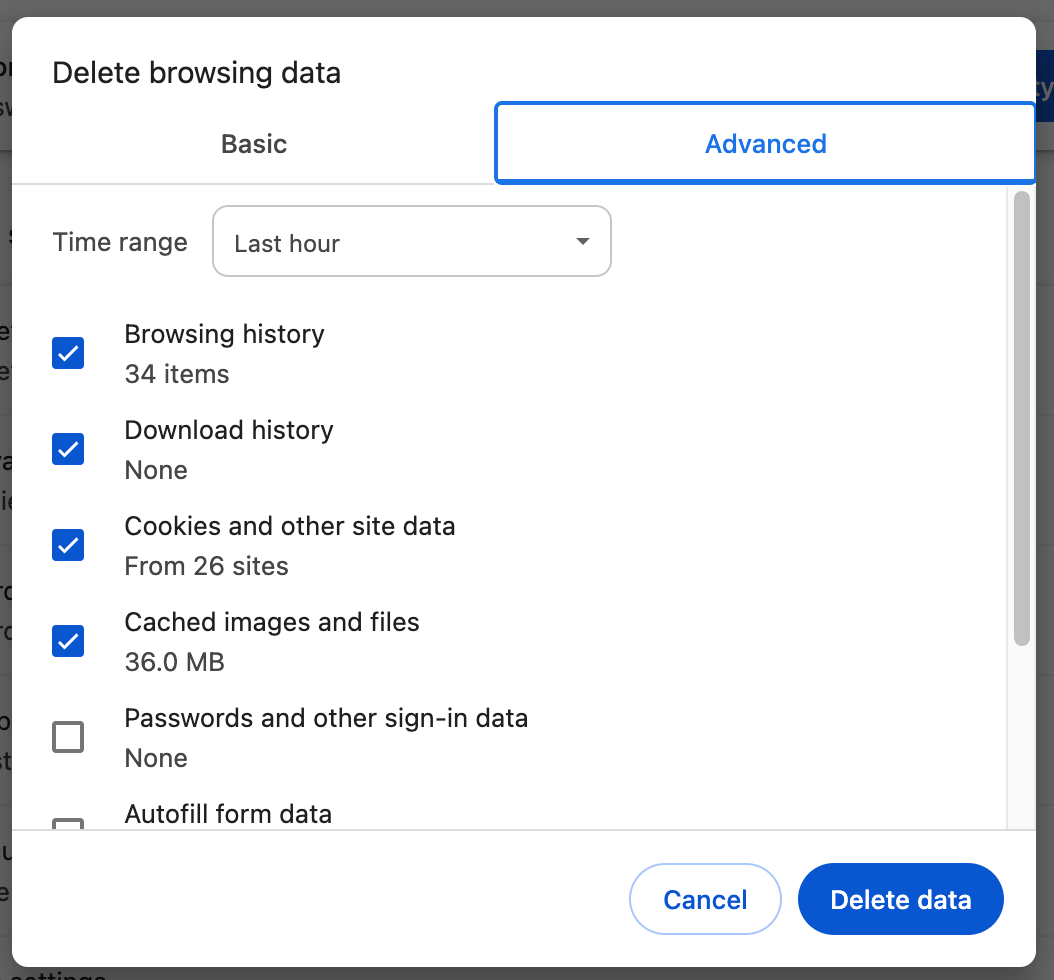The height and width of the screenshot is (980, 1054).
Task: Click the dropdown arrow on the time range selector
Action: (582, 241)
